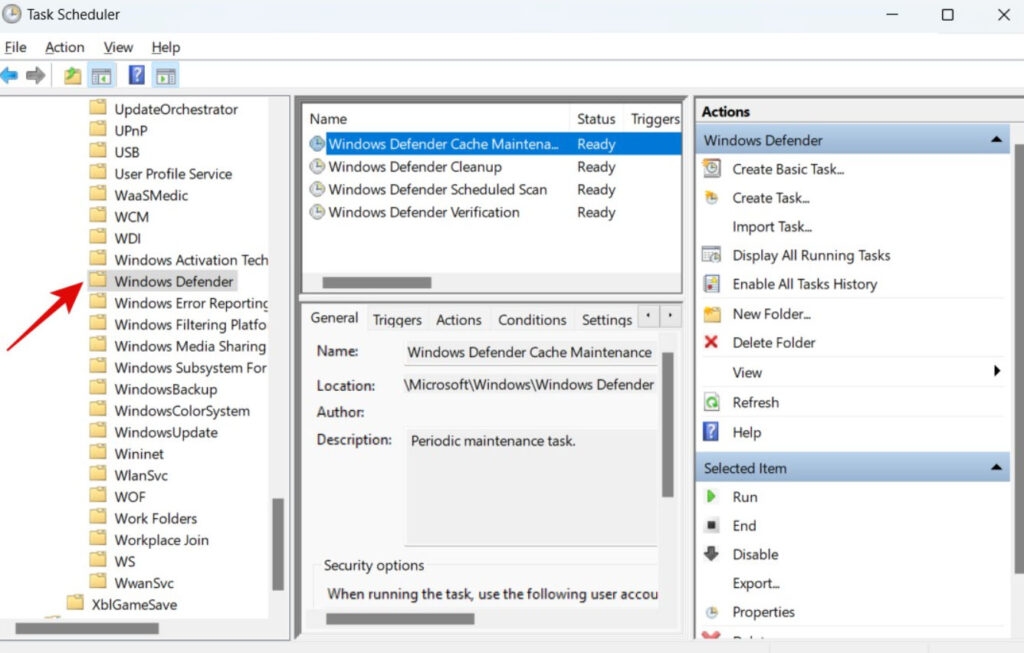Image resolution: width=1024 pixels, height=653 pixels.
Task: Open the File menu
Action: [16, 47]
